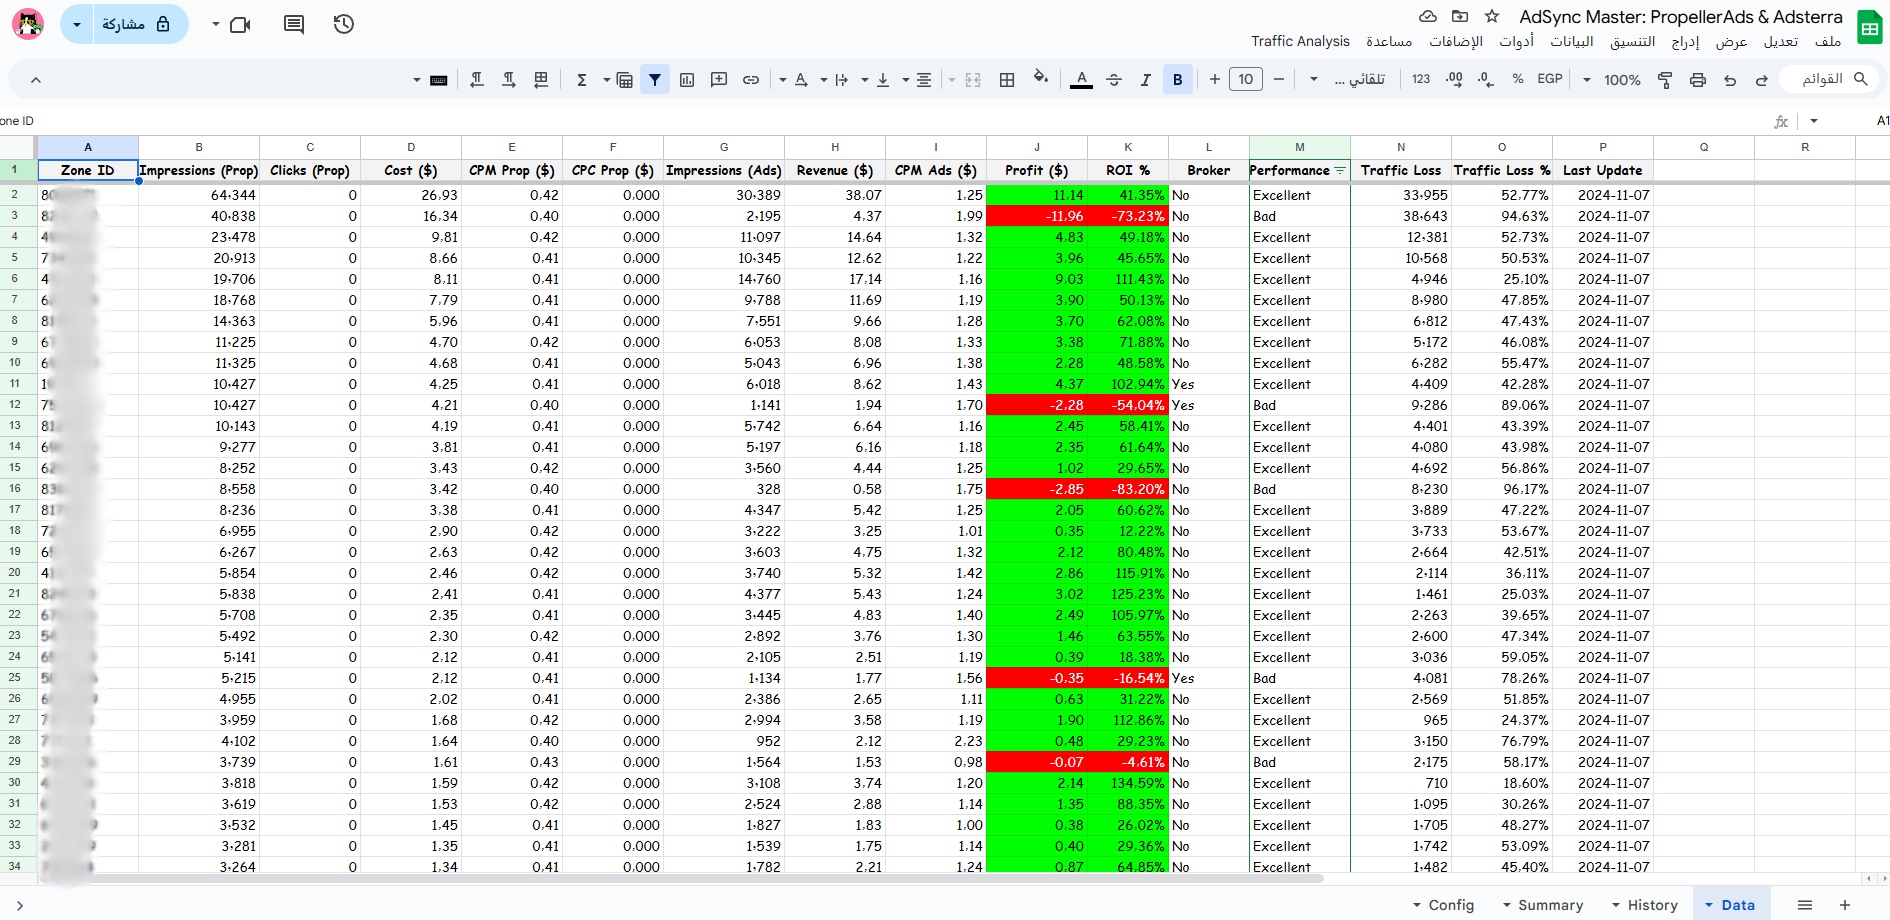This screenshot has width=1890, height=920.
Task: Click the move-to-folder icon by title
Action: point(1460,16)
